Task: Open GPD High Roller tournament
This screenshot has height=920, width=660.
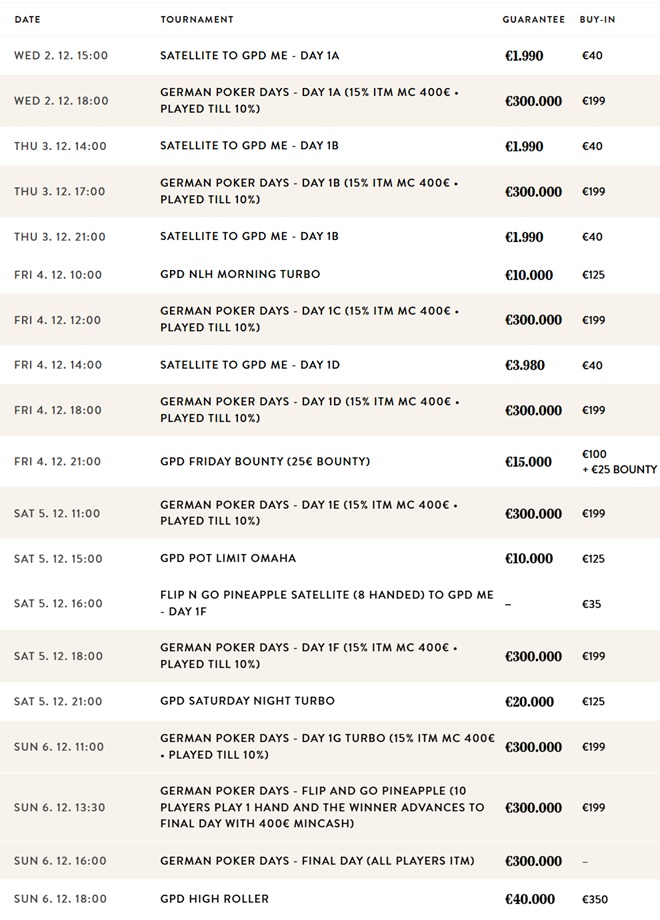Action: click(x=215, y=898)
